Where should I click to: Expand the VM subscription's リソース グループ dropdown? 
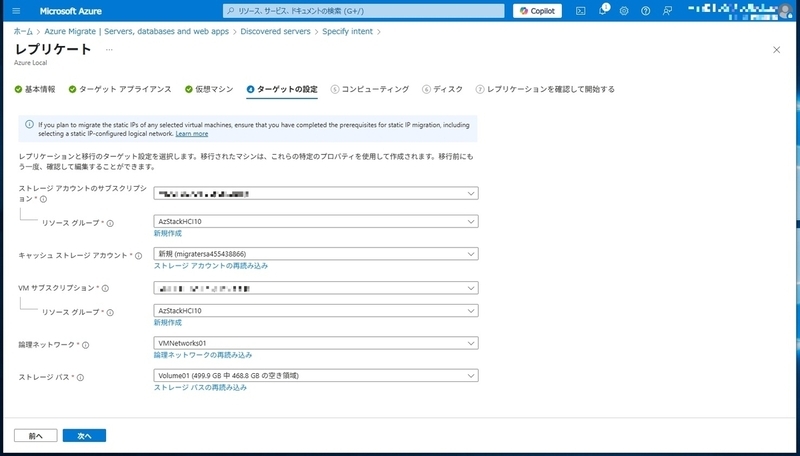pos(316,311)
